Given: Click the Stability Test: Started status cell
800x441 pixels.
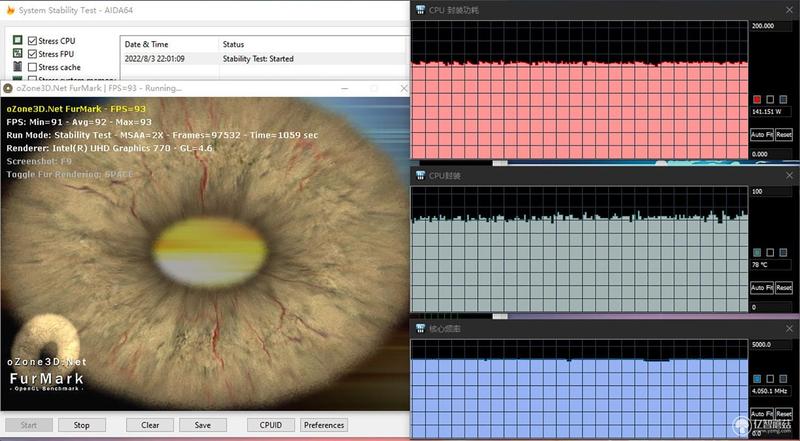Looking at the screenshot, I should [258, 59].
